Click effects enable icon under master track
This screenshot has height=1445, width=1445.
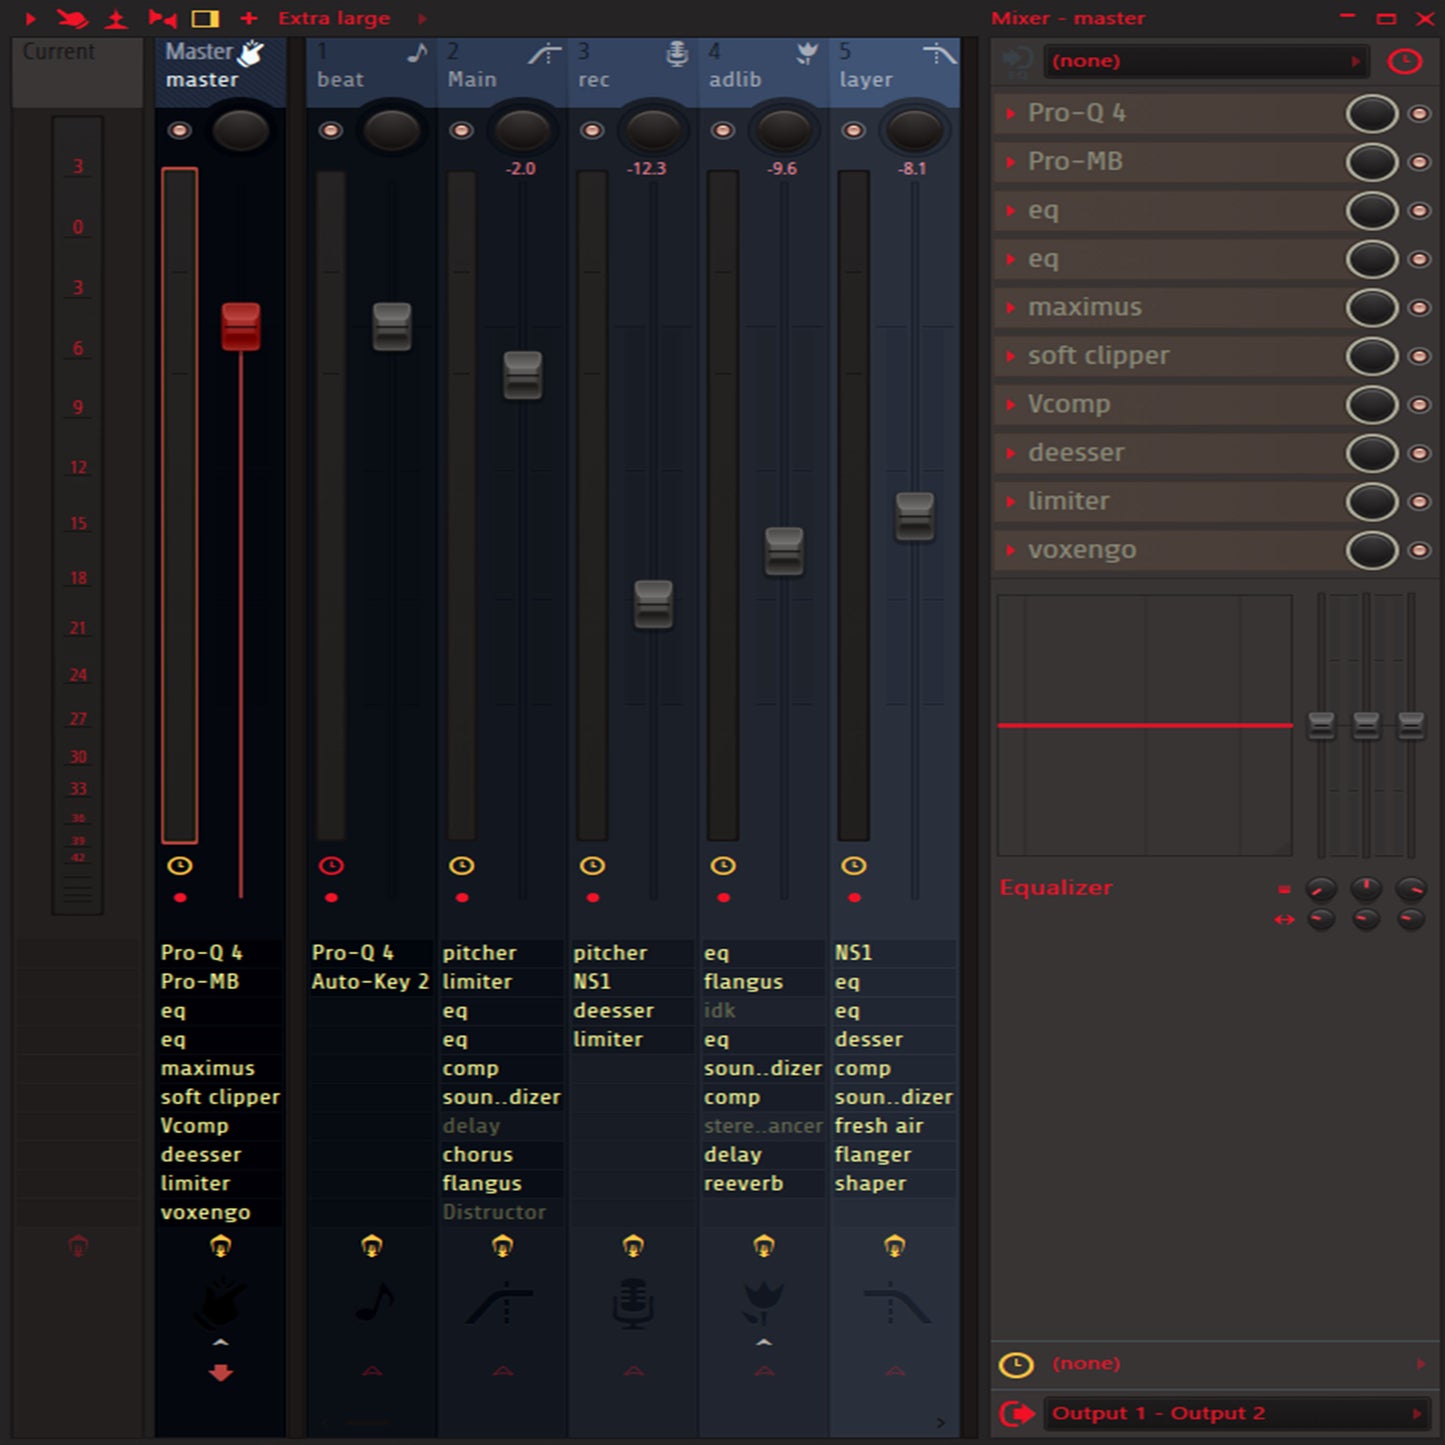(221, 1246)
